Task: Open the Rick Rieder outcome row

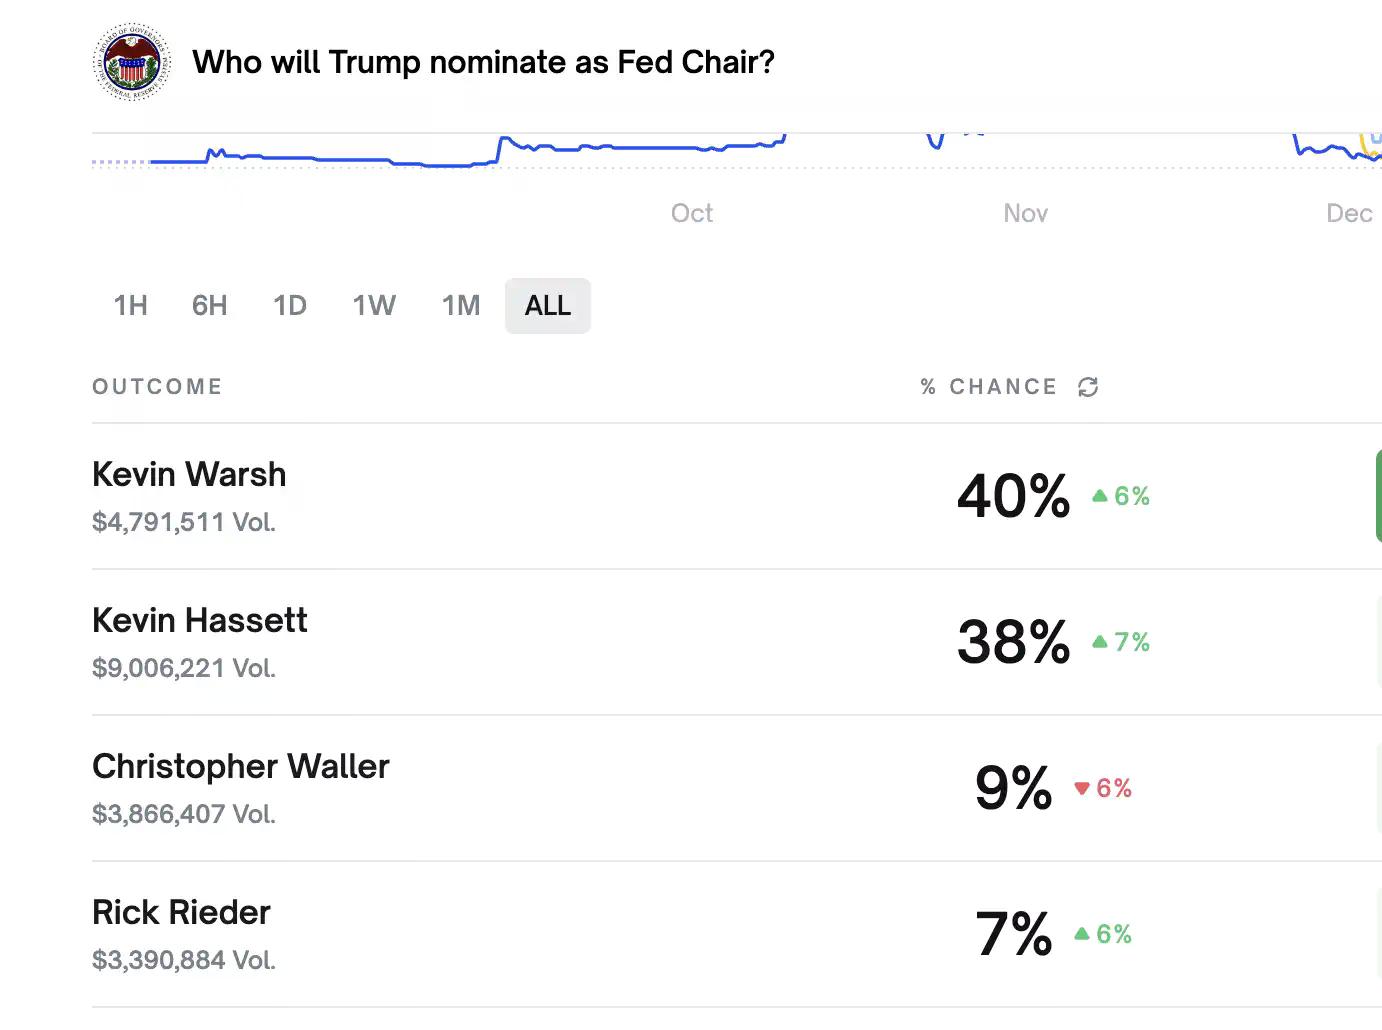Action: [x=181, y=913]
